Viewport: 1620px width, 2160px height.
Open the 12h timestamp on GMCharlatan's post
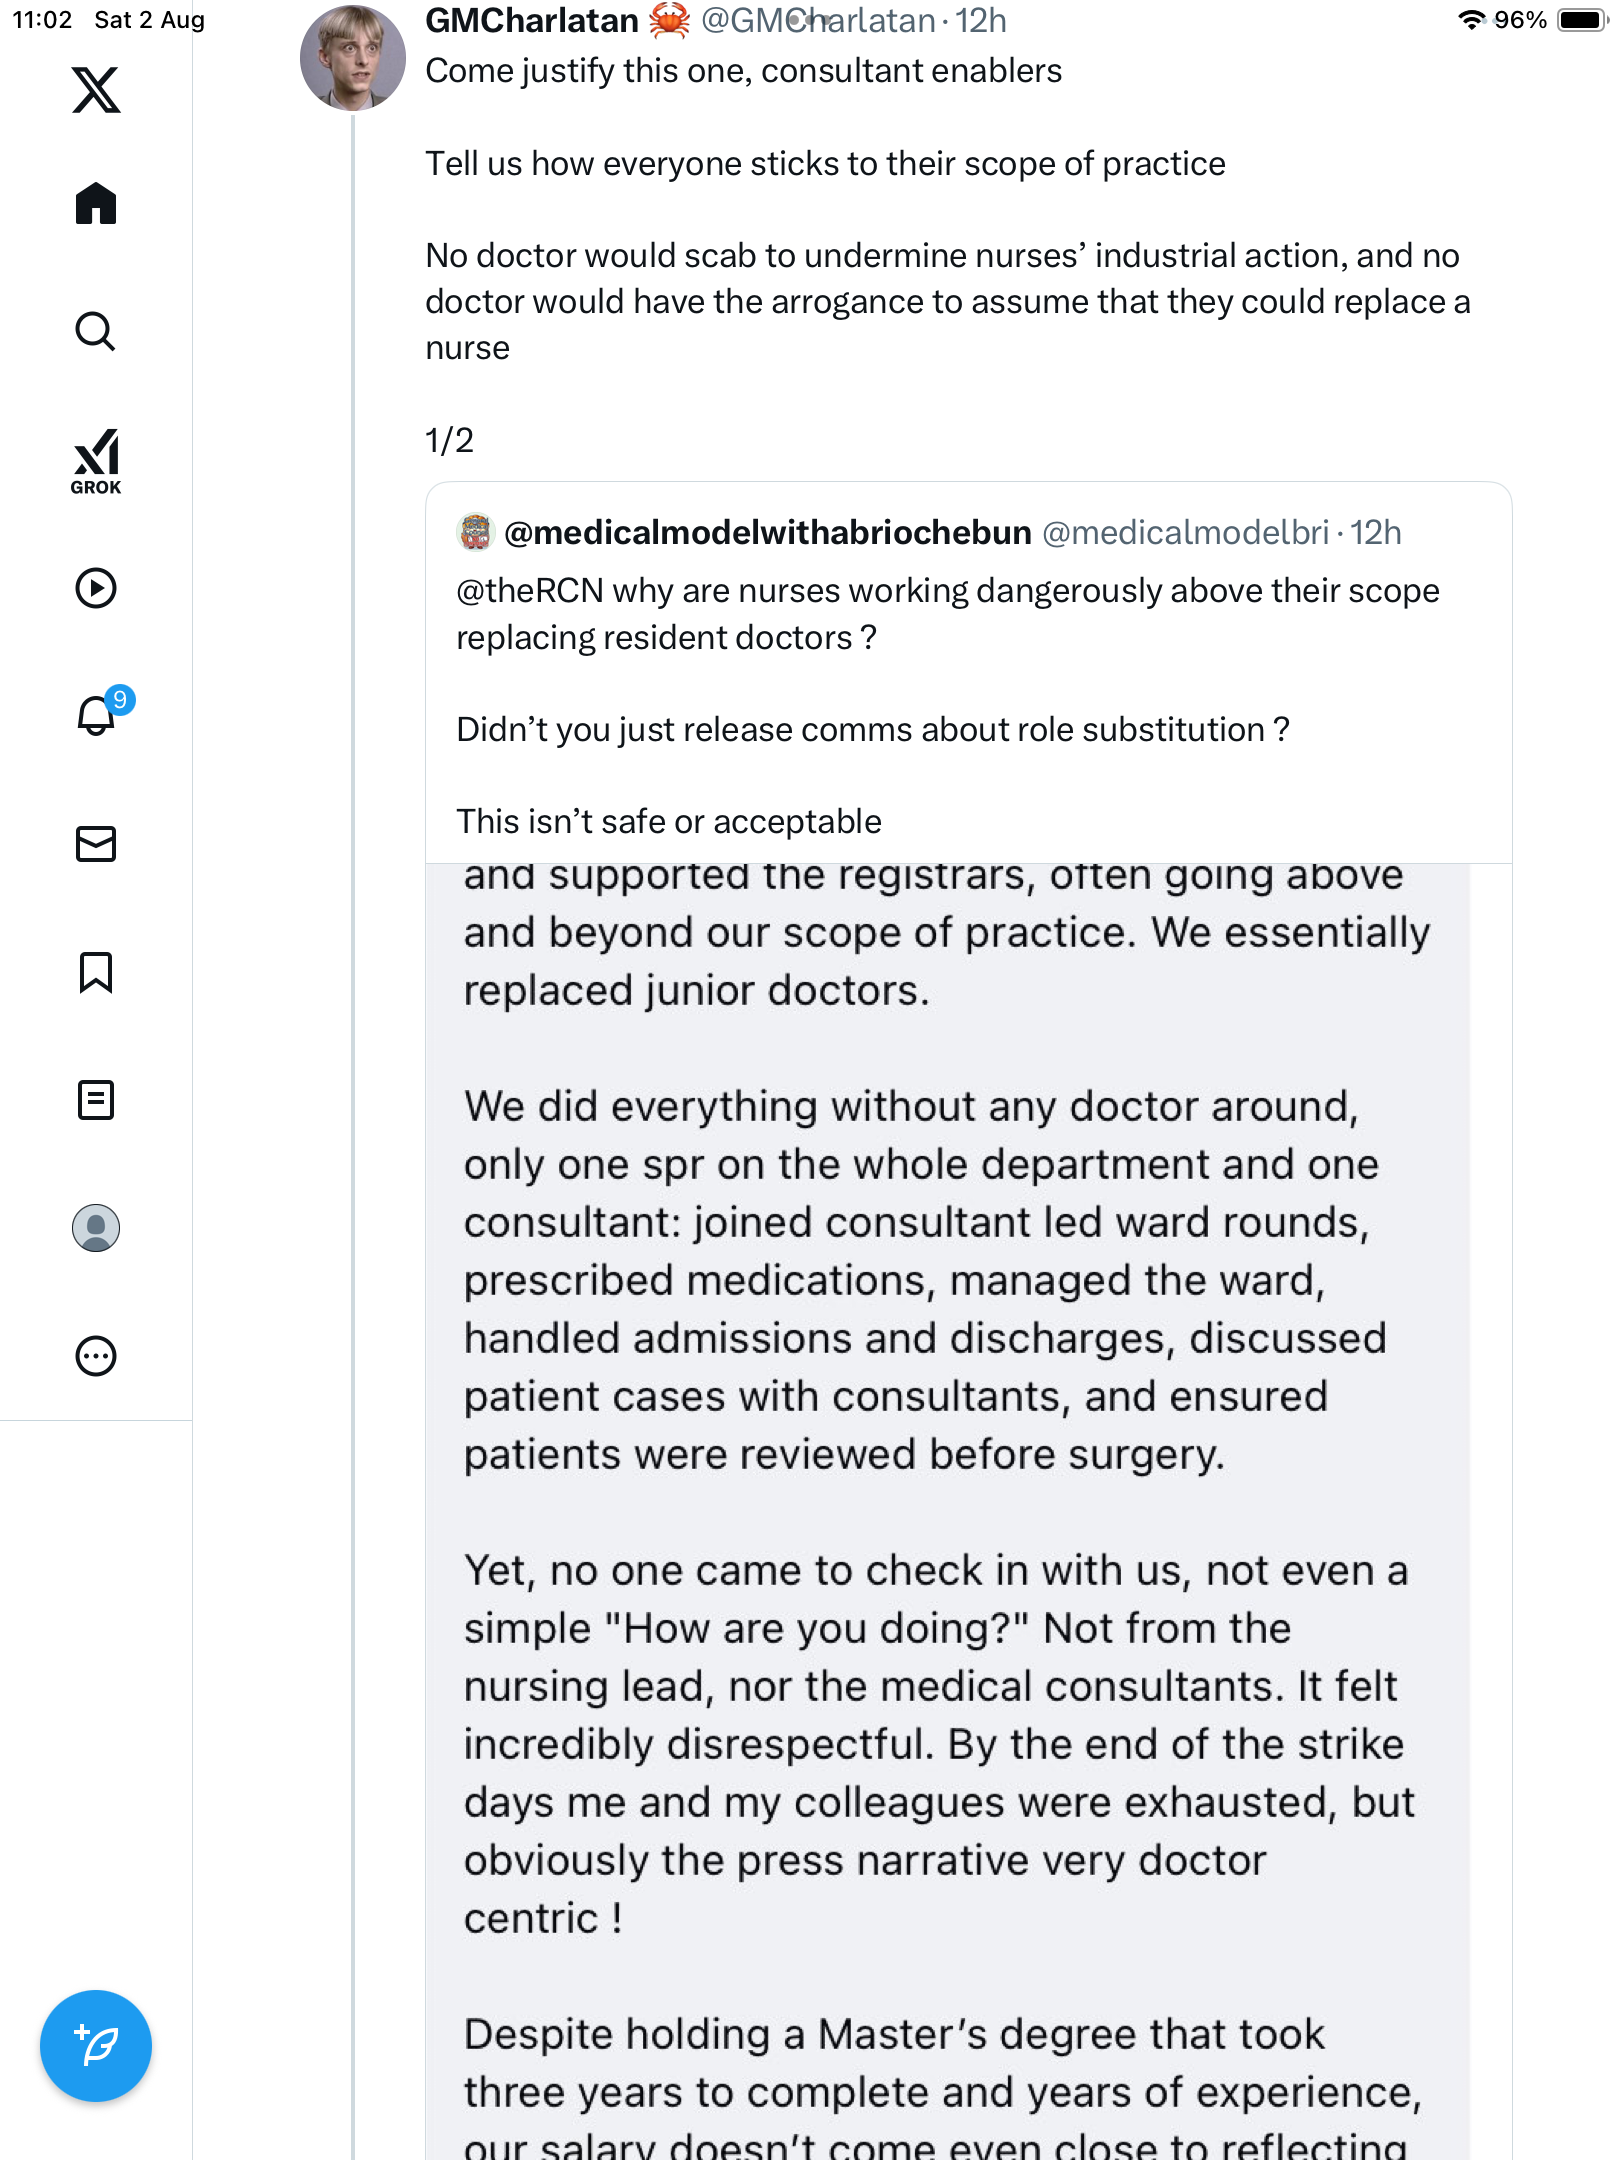point(981,20)
